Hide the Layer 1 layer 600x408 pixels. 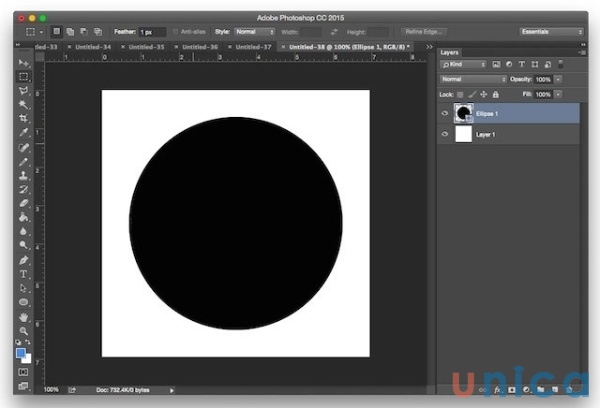(x=445, y=134)
